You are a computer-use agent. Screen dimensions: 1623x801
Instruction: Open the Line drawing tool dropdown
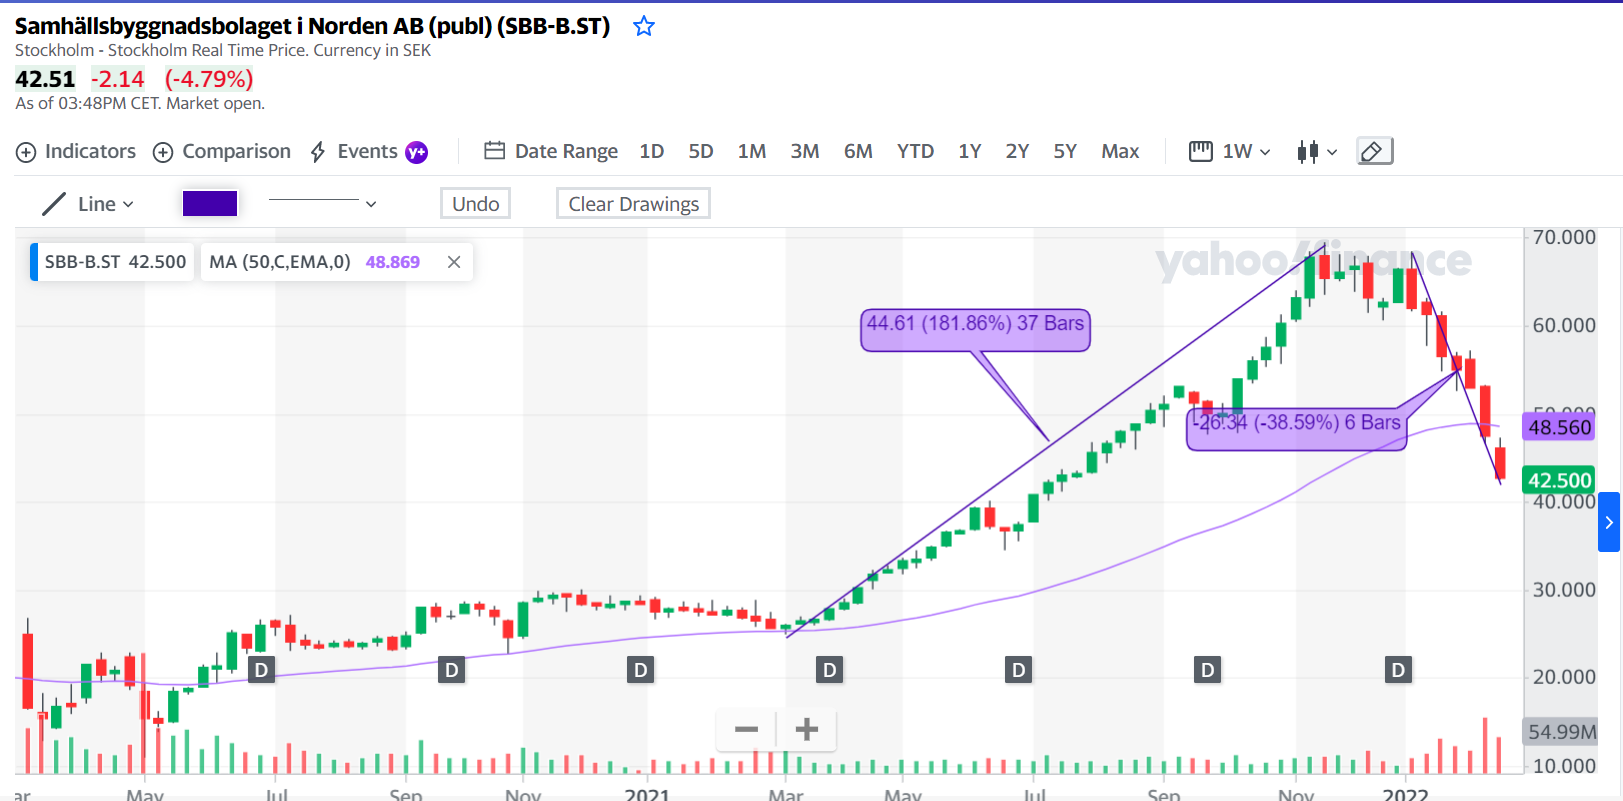88,204
